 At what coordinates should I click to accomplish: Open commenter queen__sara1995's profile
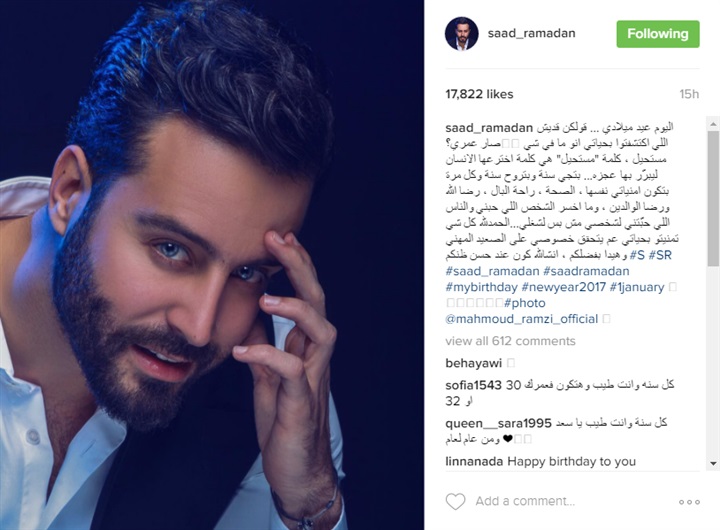498,423
